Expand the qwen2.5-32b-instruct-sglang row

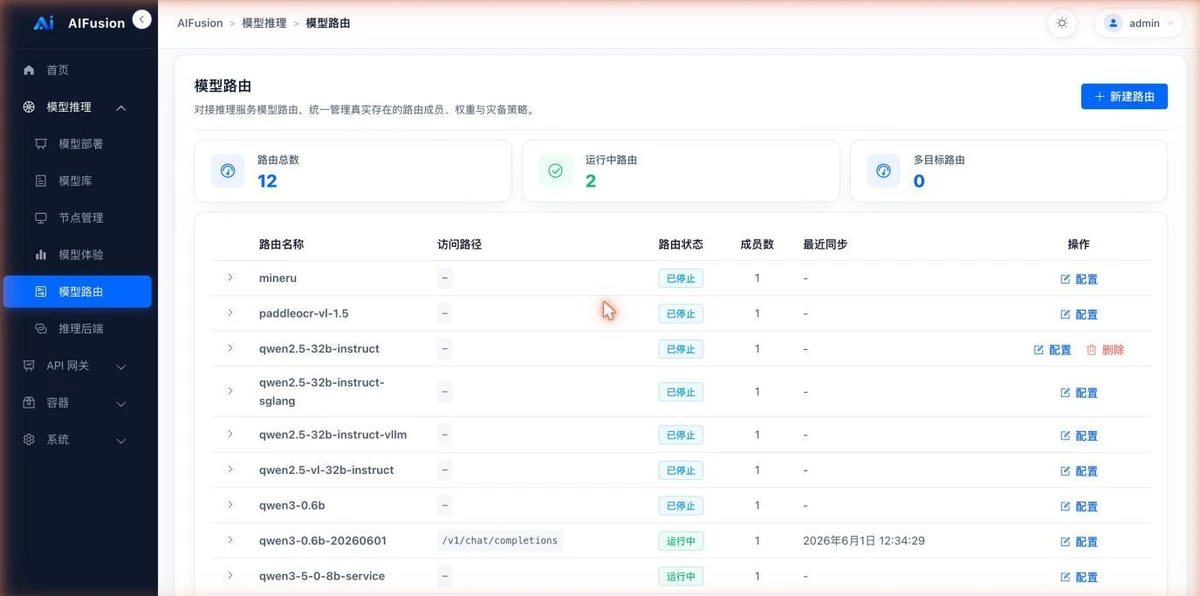pos(230,391)
